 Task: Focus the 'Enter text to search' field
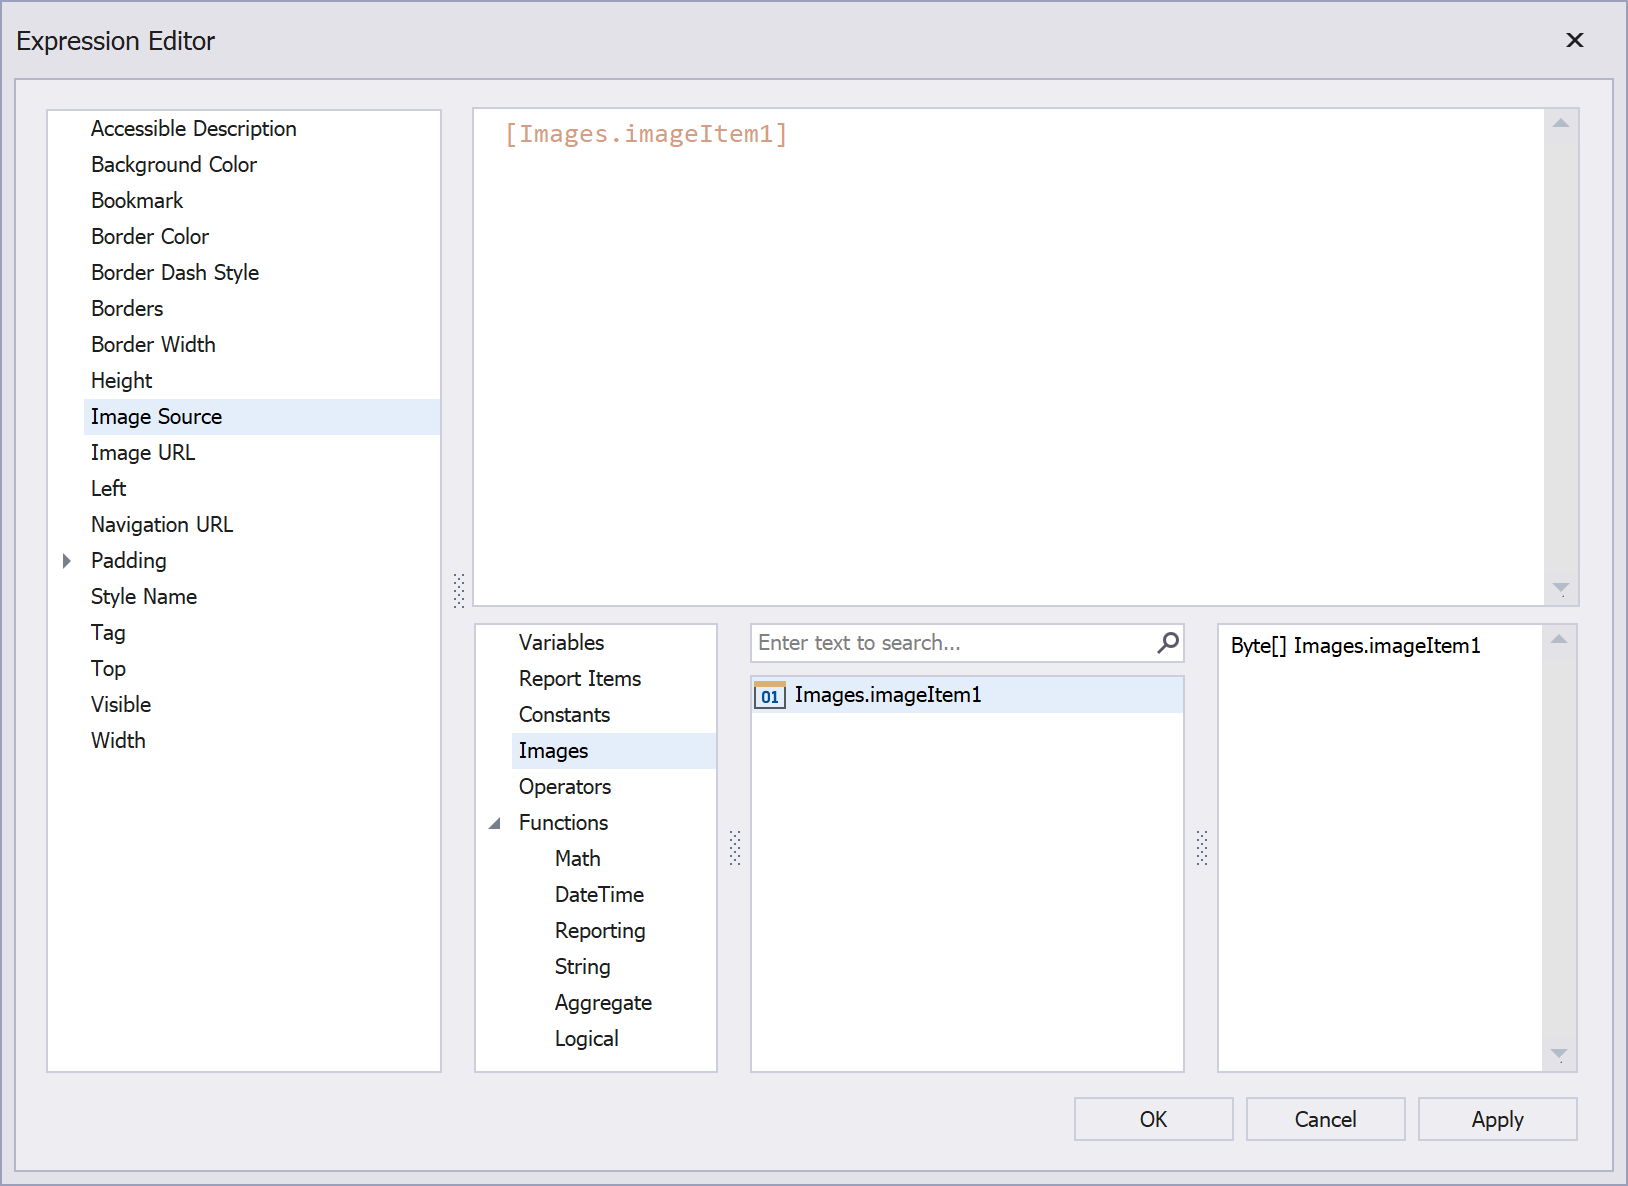950,643
